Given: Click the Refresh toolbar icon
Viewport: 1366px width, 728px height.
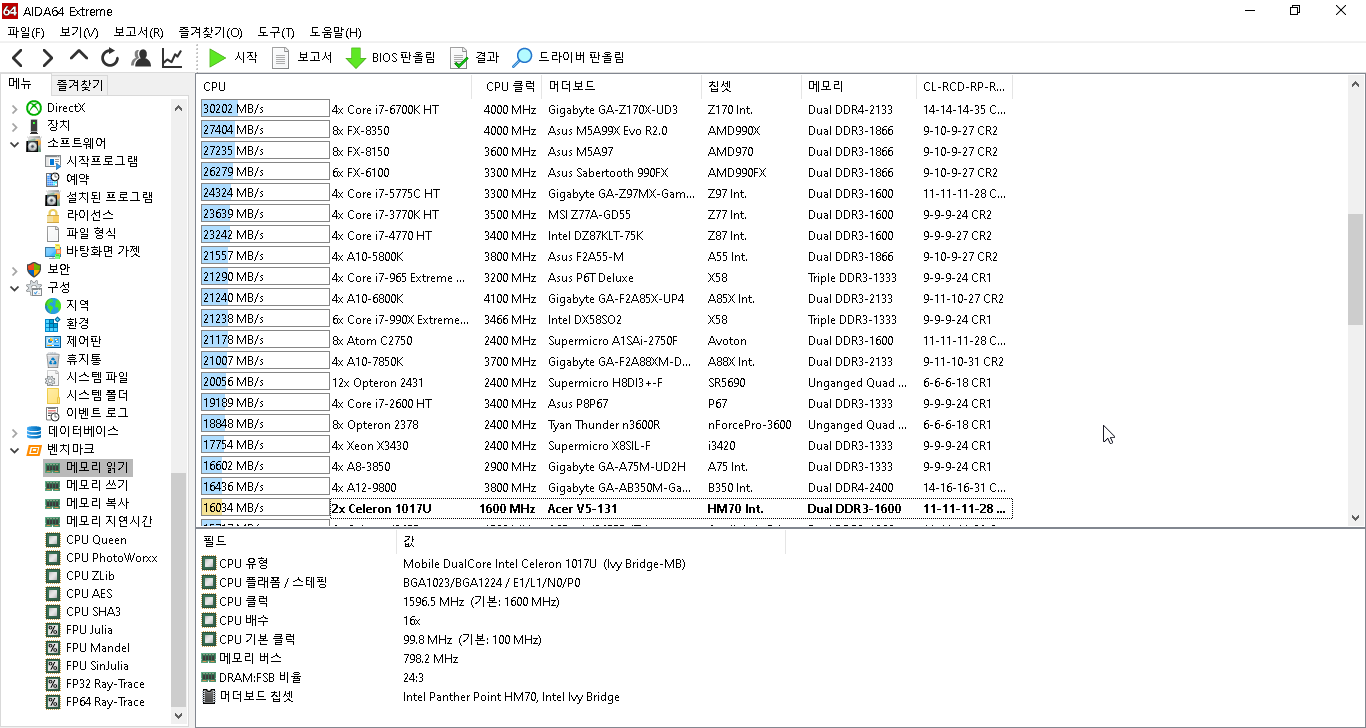Looking at the screenshot, I should coord(110,58).
